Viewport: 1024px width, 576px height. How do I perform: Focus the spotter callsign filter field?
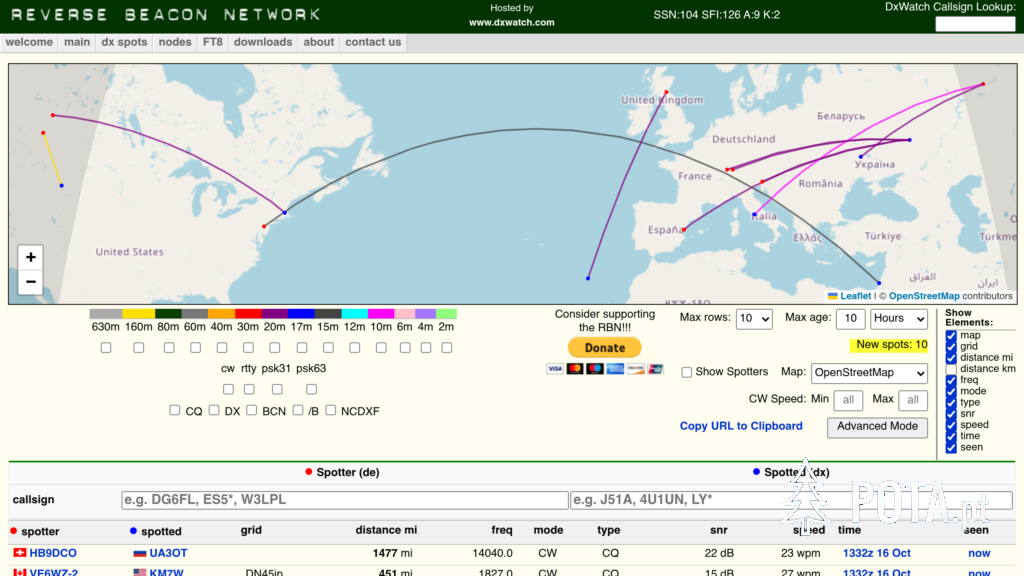(345, 500)
